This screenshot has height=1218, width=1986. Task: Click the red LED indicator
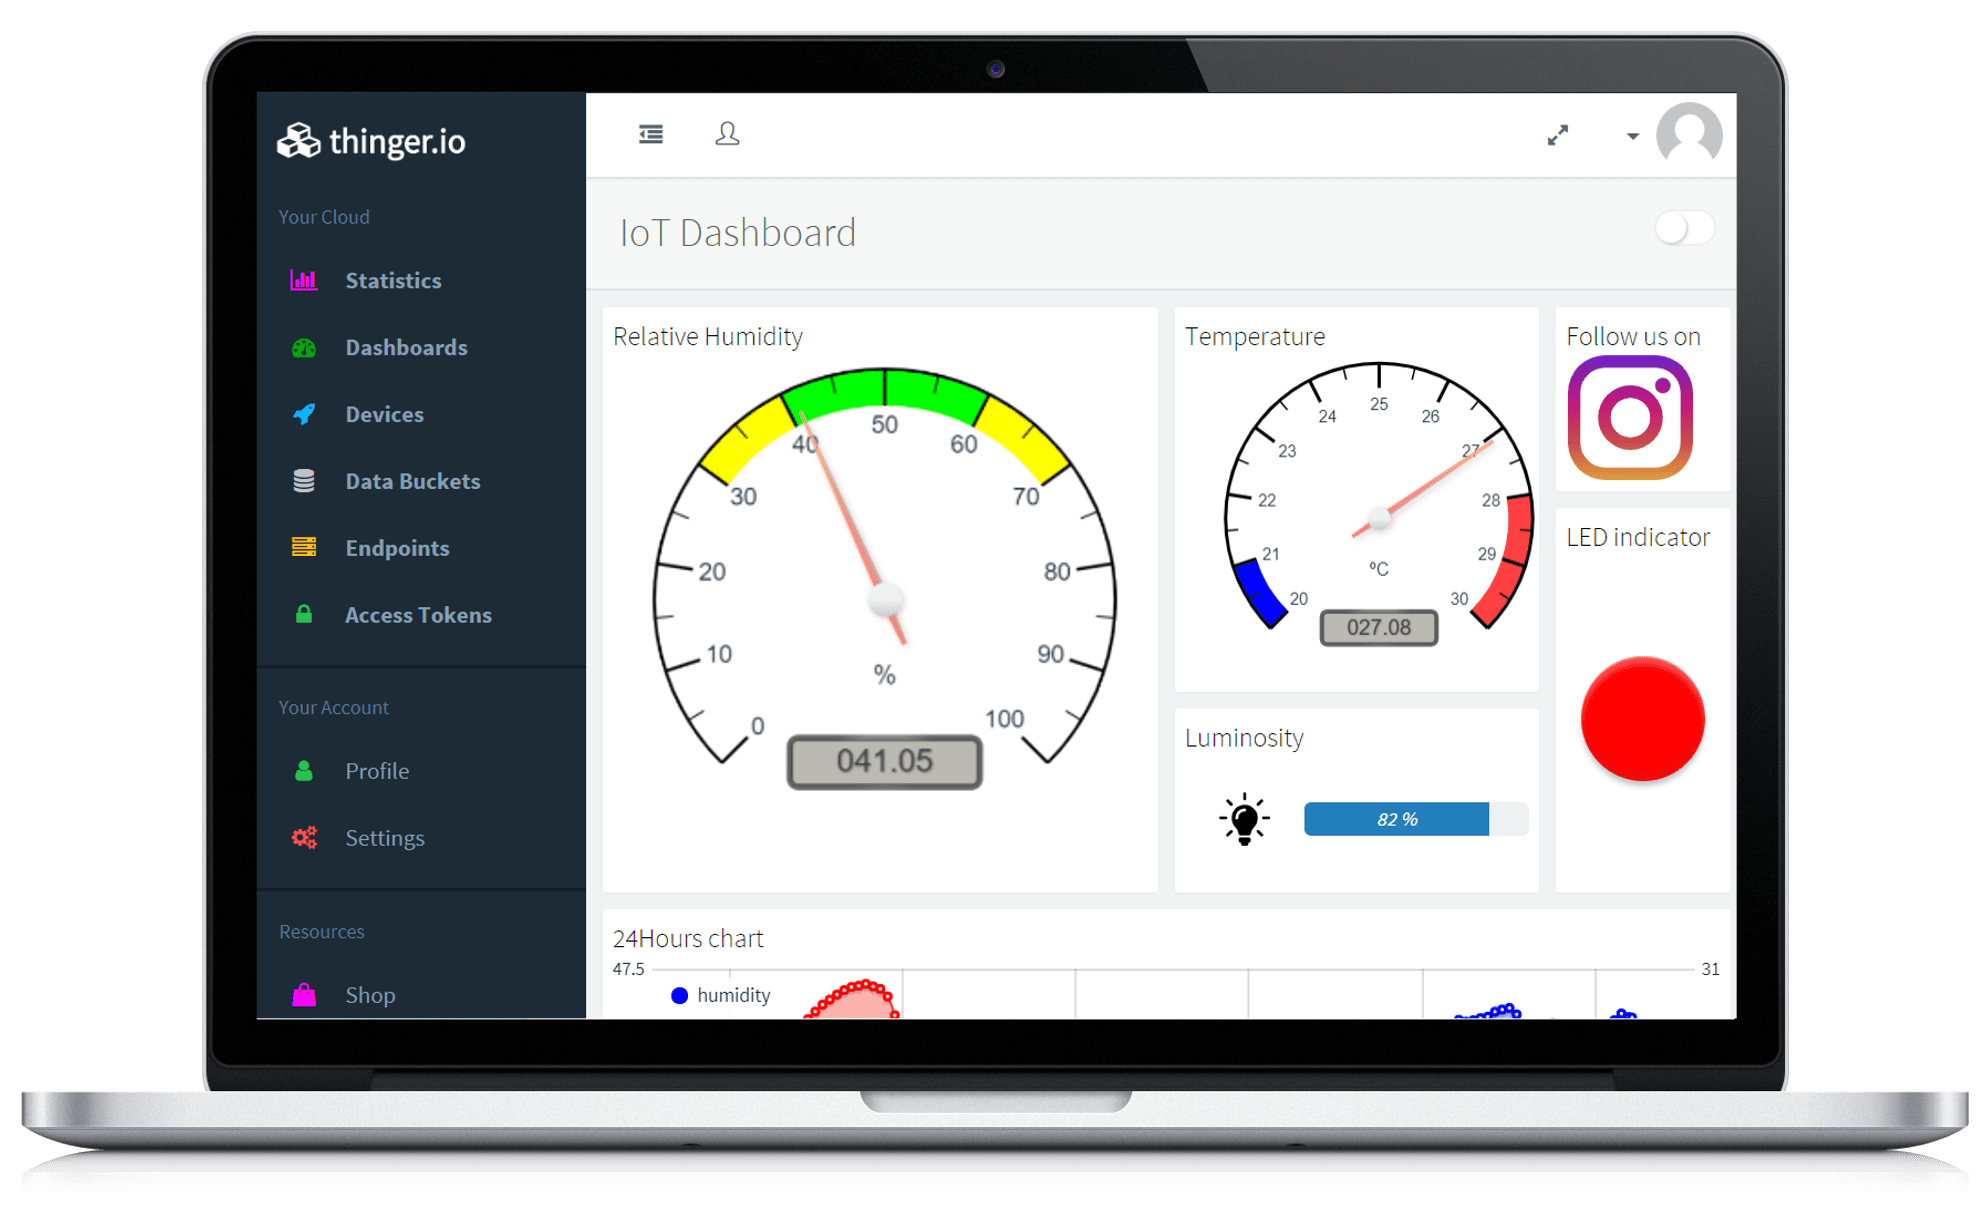point(1642,718)
